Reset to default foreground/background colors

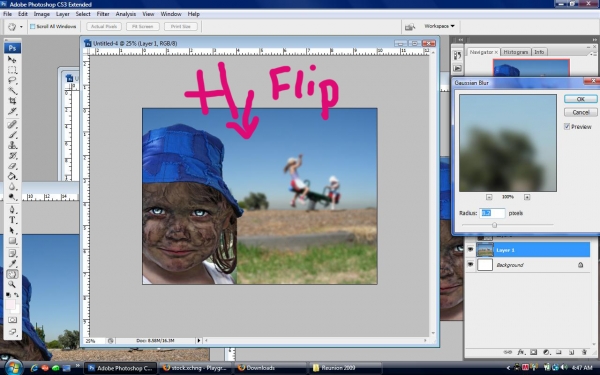(8, 295)
